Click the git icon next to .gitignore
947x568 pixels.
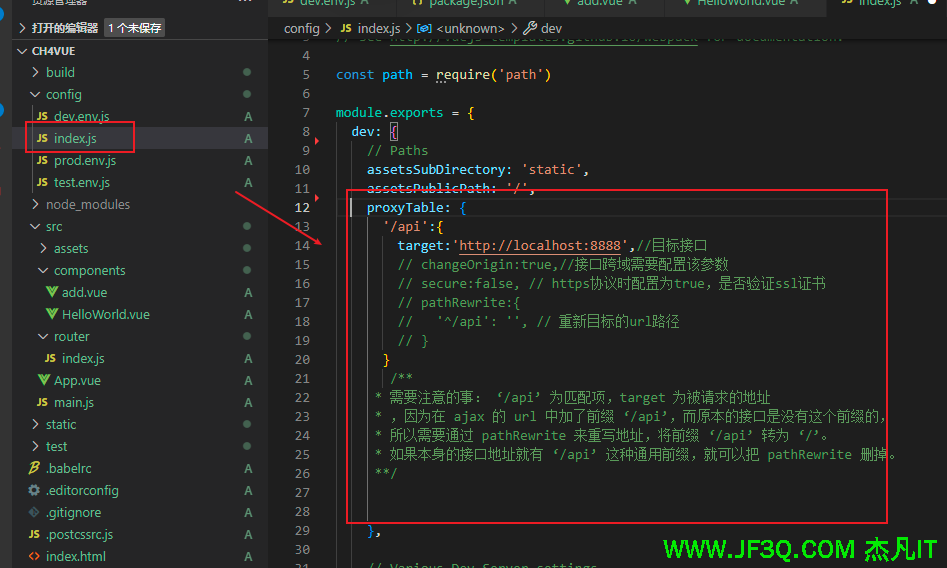35,512
